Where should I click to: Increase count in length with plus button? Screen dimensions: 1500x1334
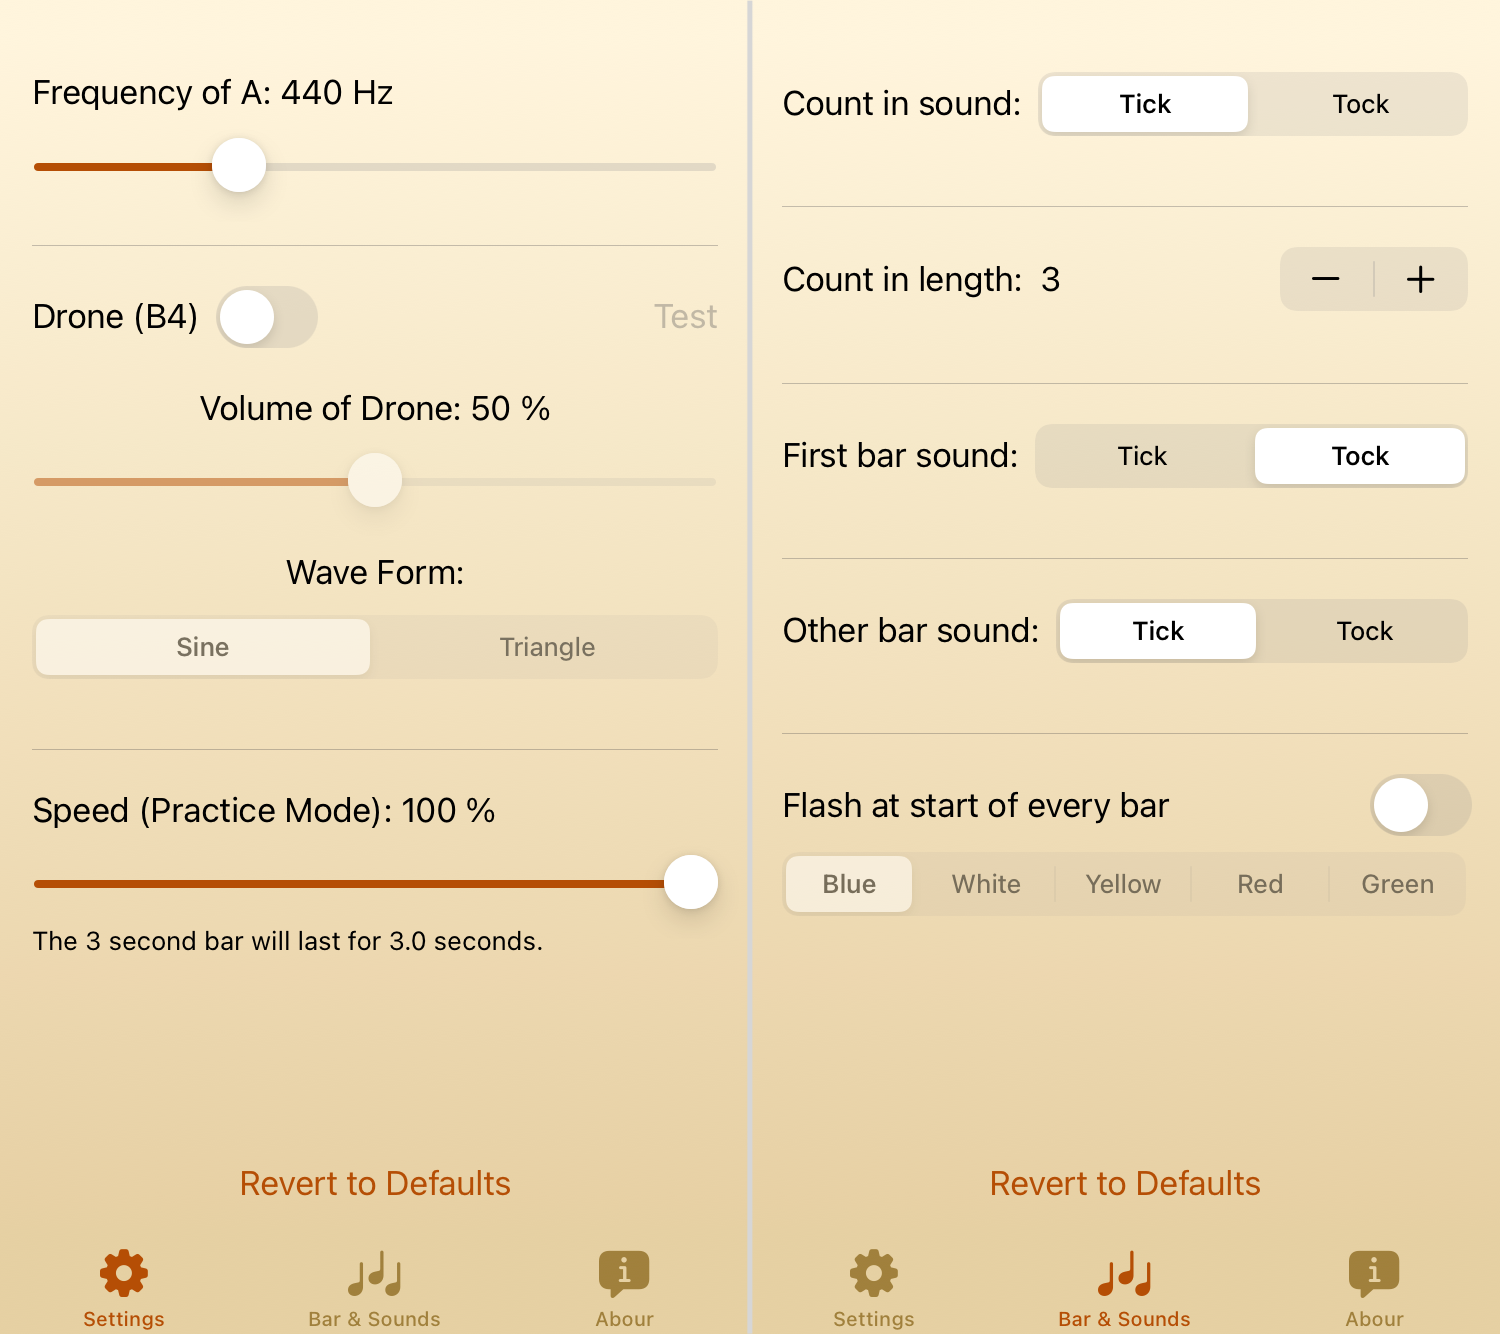(1420, 280)
